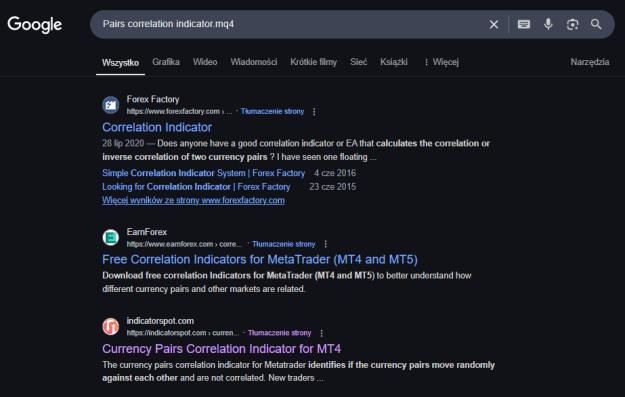Click the magnifying glass search icon
This screenshot has height=397, width=625.
(596, 24)
